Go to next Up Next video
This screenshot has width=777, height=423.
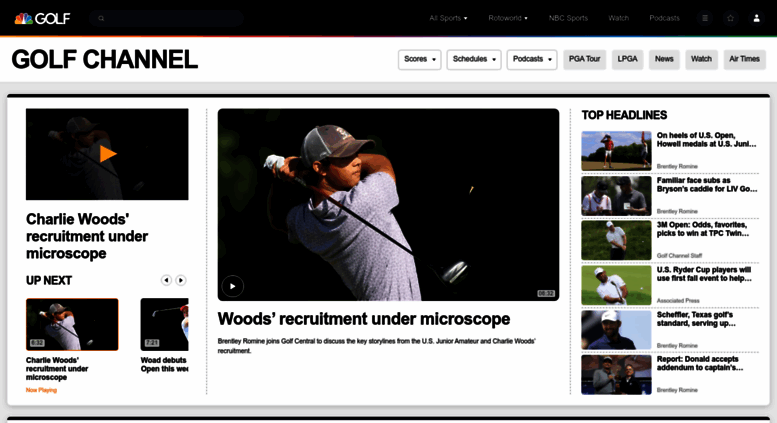(x=181, y=280)
